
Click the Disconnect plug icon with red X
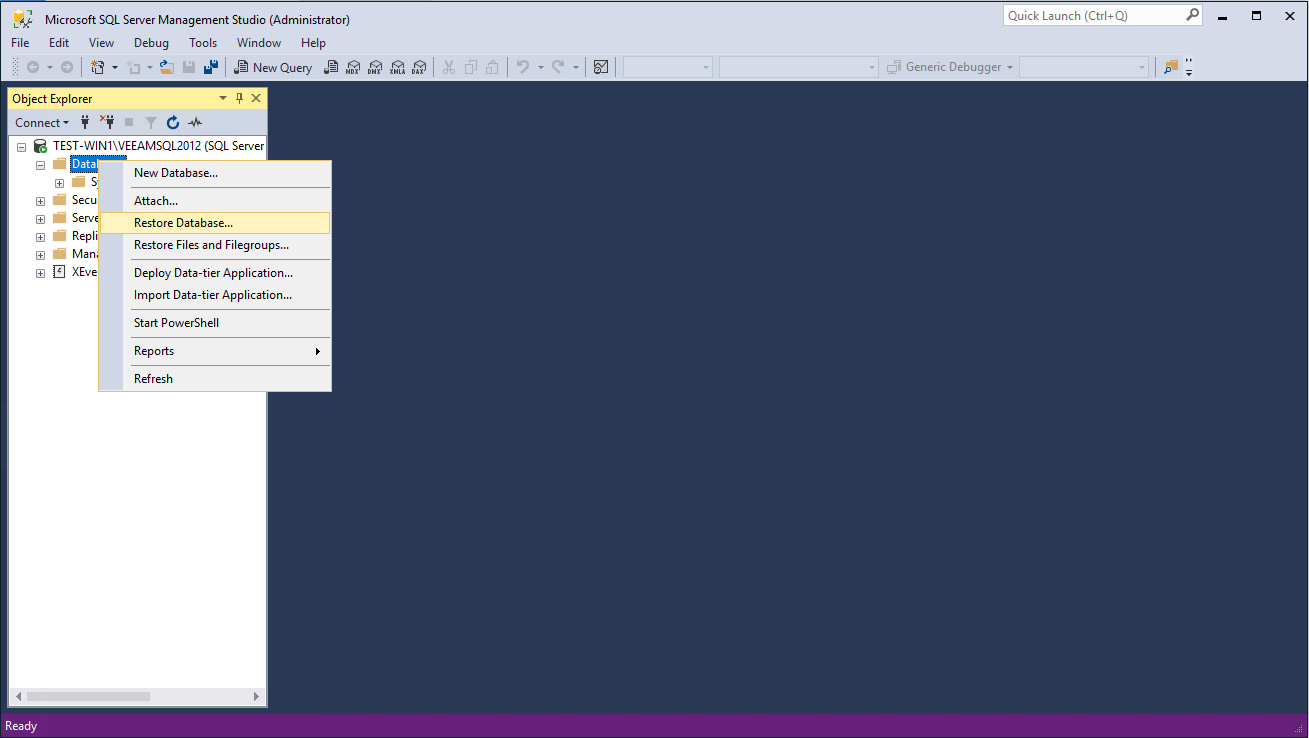click(106, 122)
